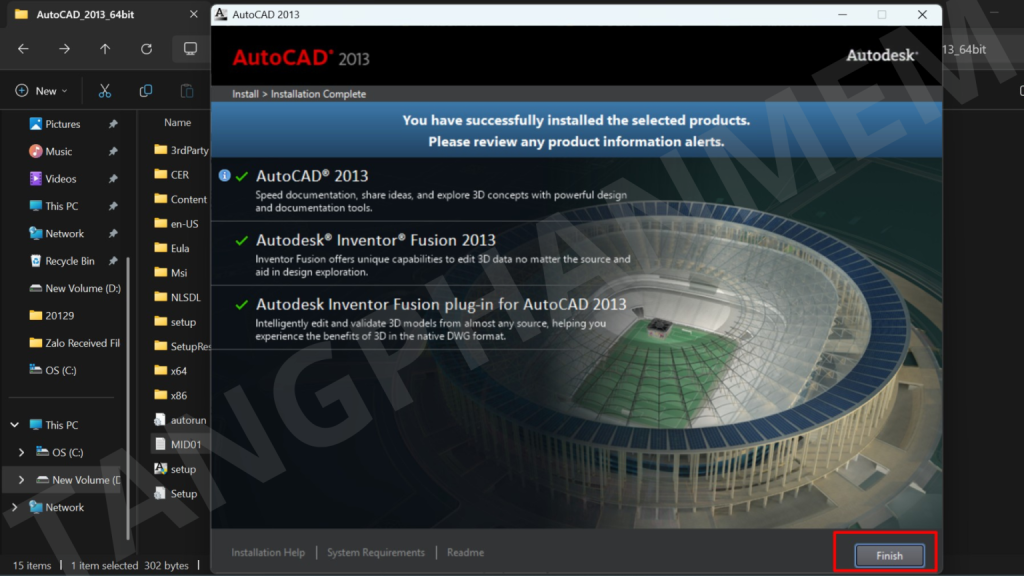Click the forward navigation arrow
Screen dimensions: 1024x576
click(64, 49)
